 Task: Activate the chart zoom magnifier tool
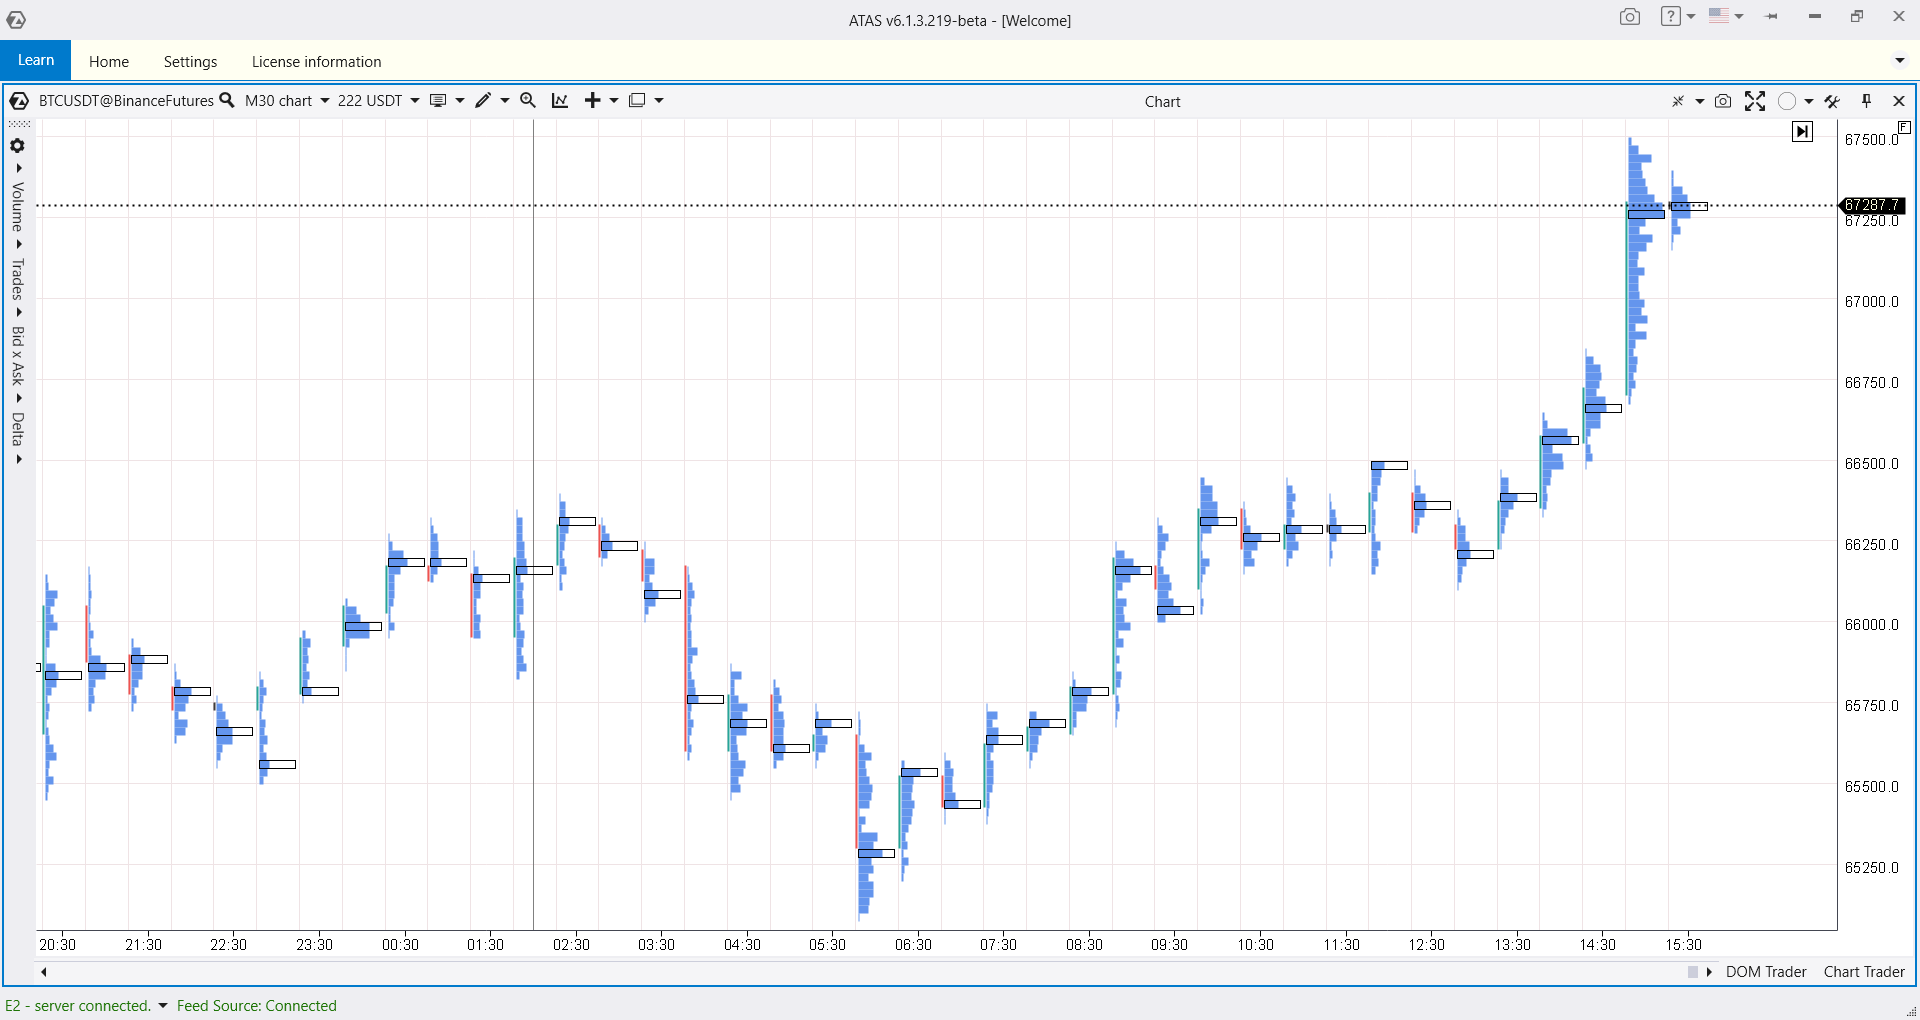click(x=527, y=100)
